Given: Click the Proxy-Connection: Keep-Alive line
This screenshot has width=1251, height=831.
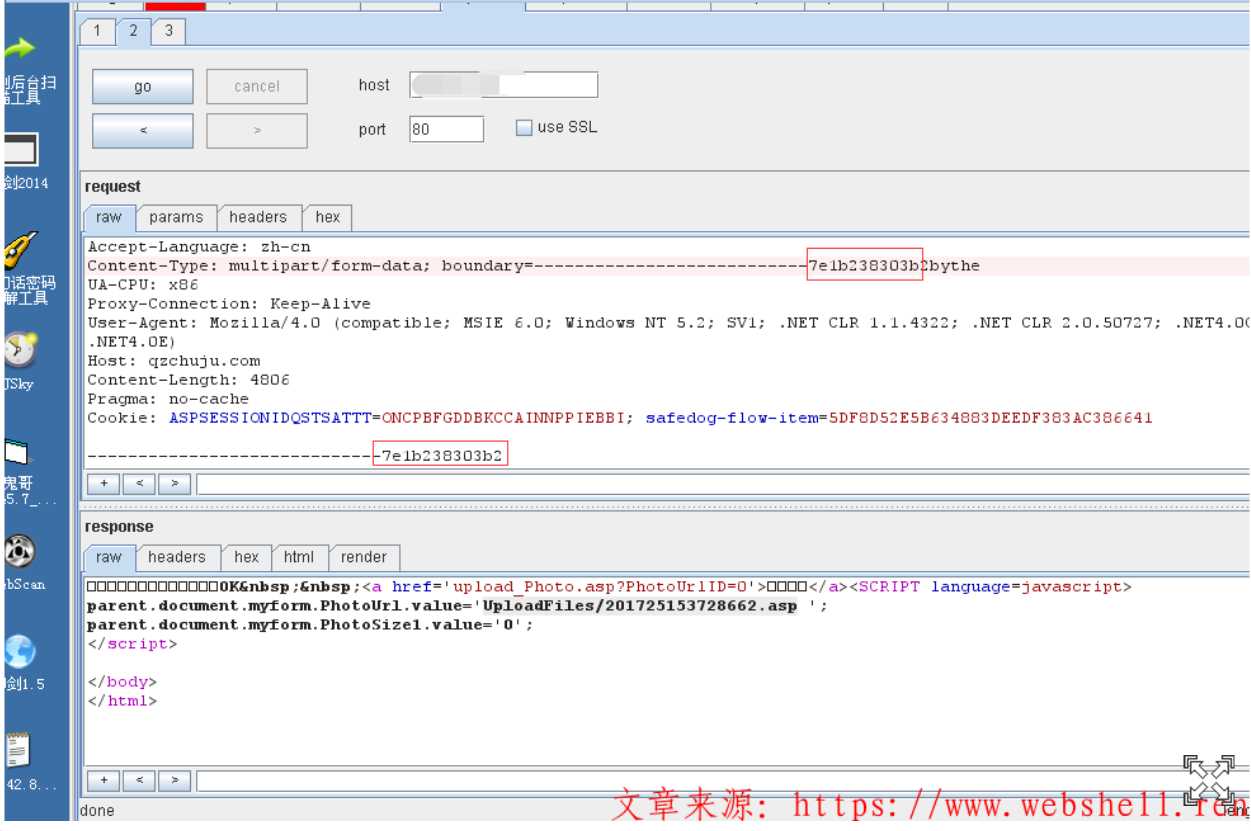Looking at the screenshot, I should (x=229, y=304).
